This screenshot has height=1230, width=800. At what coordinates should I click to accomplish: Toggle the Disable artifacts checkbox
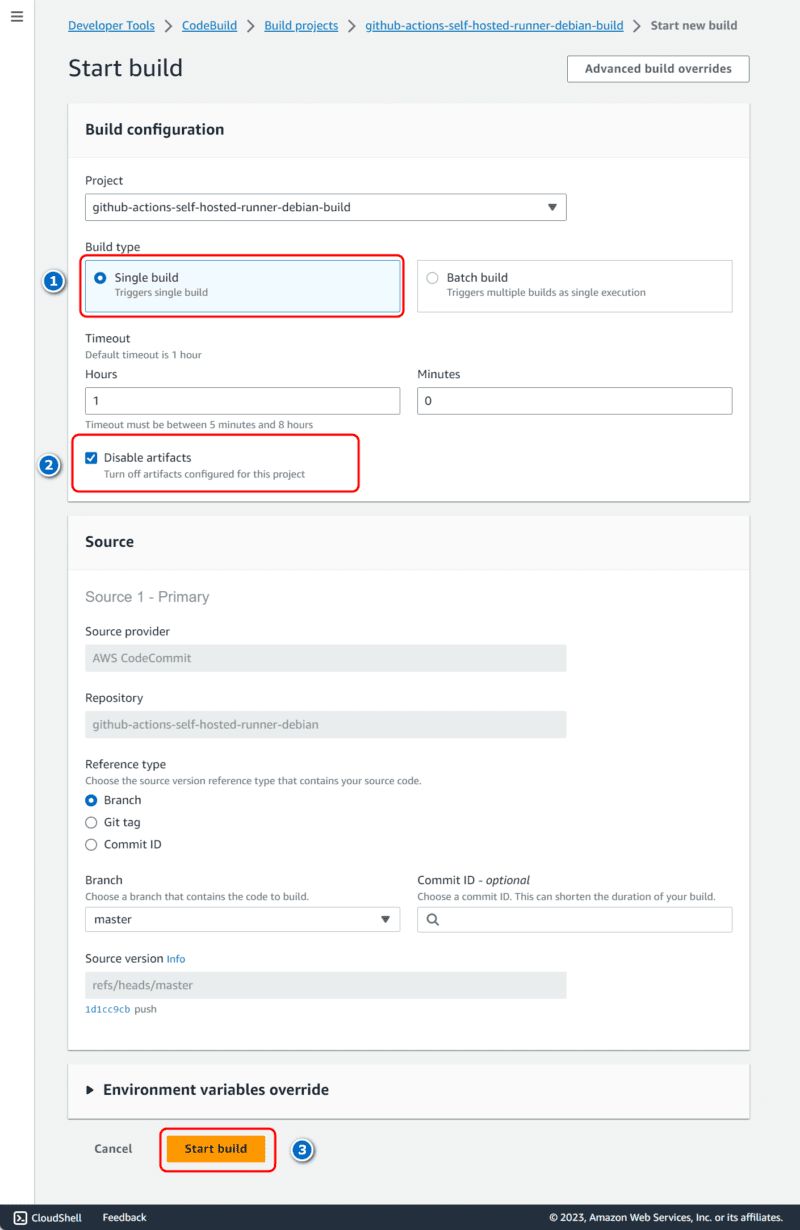[x=92, y=458]
